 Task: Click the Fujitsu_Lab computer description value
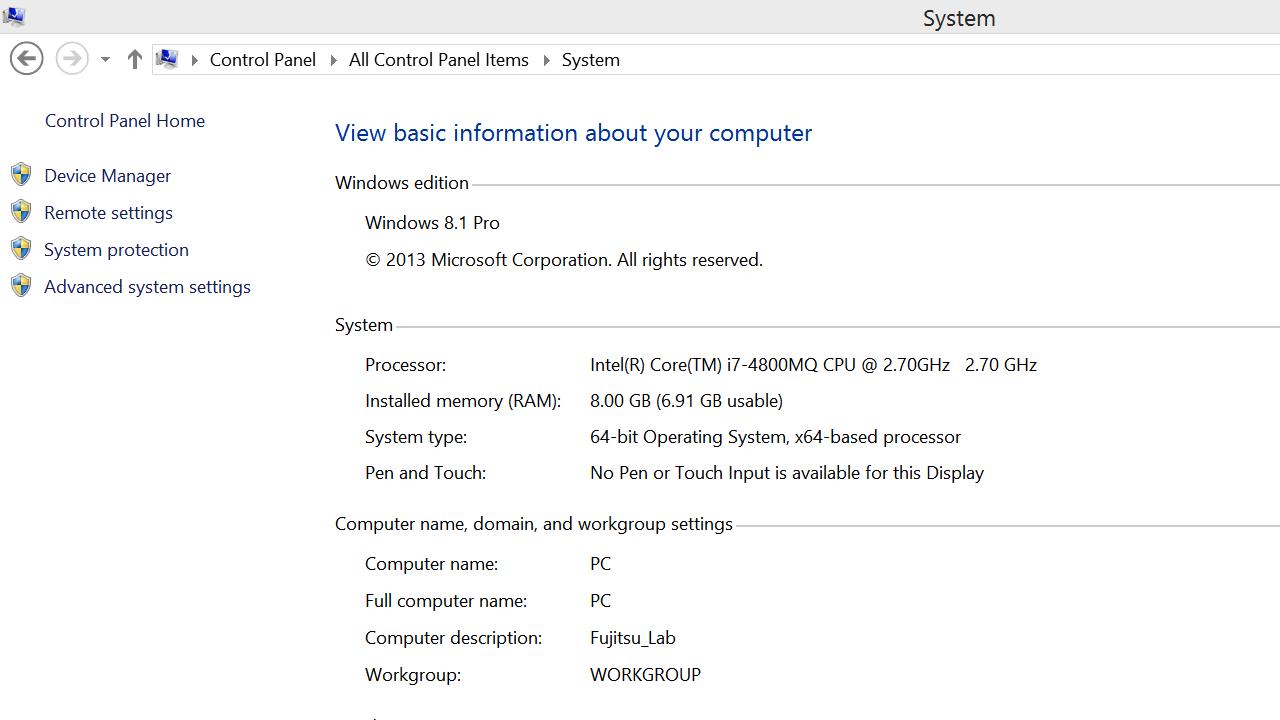click(x=633, y=638)
